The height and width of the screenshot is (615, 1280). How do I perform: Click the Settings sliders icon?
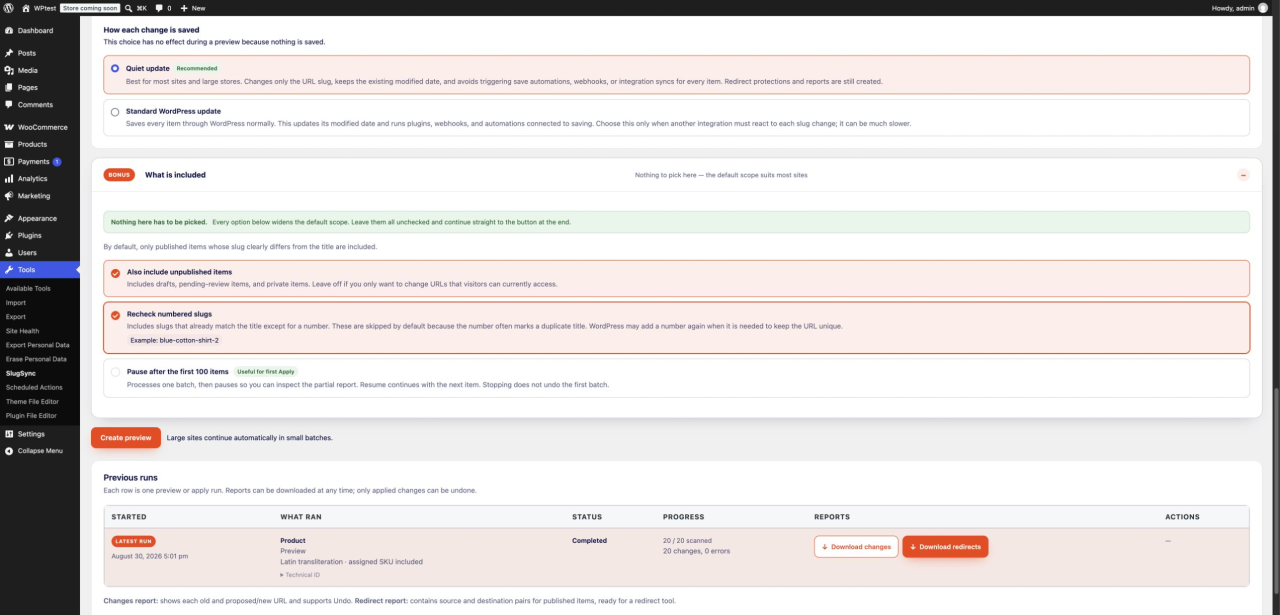tap(9, 434)
